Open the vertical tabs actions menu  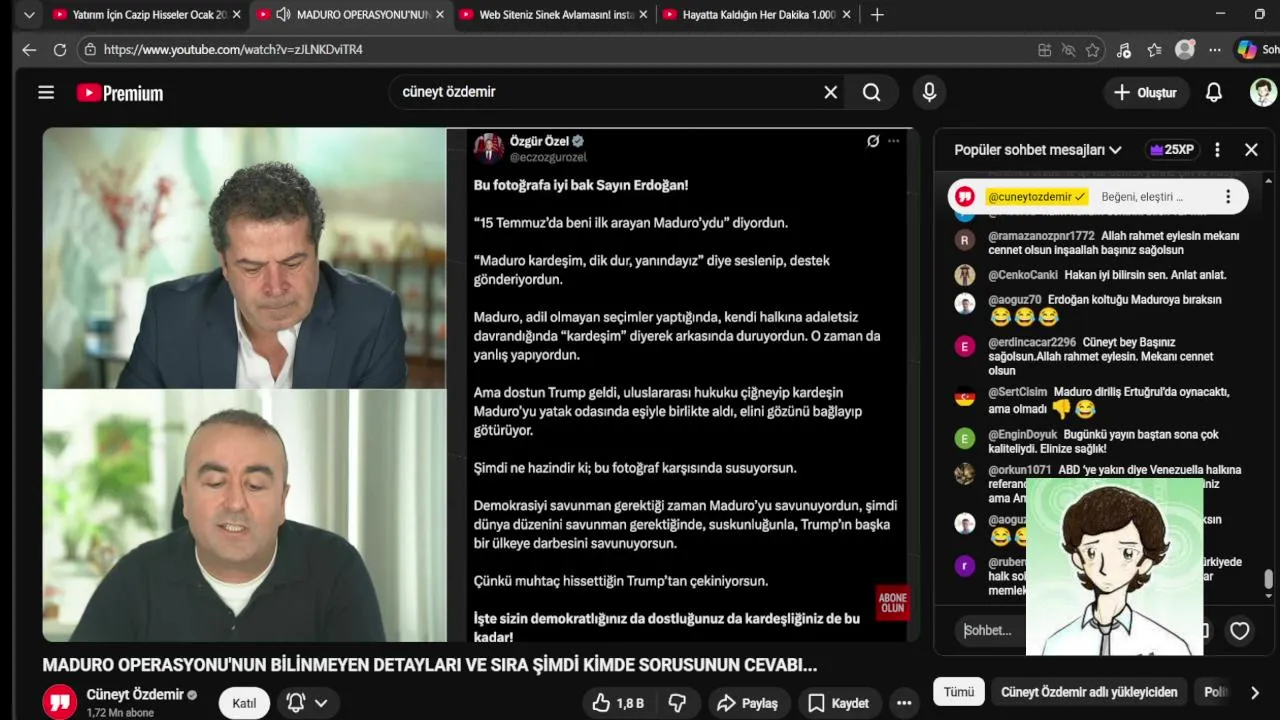click(x=29, y=15)
